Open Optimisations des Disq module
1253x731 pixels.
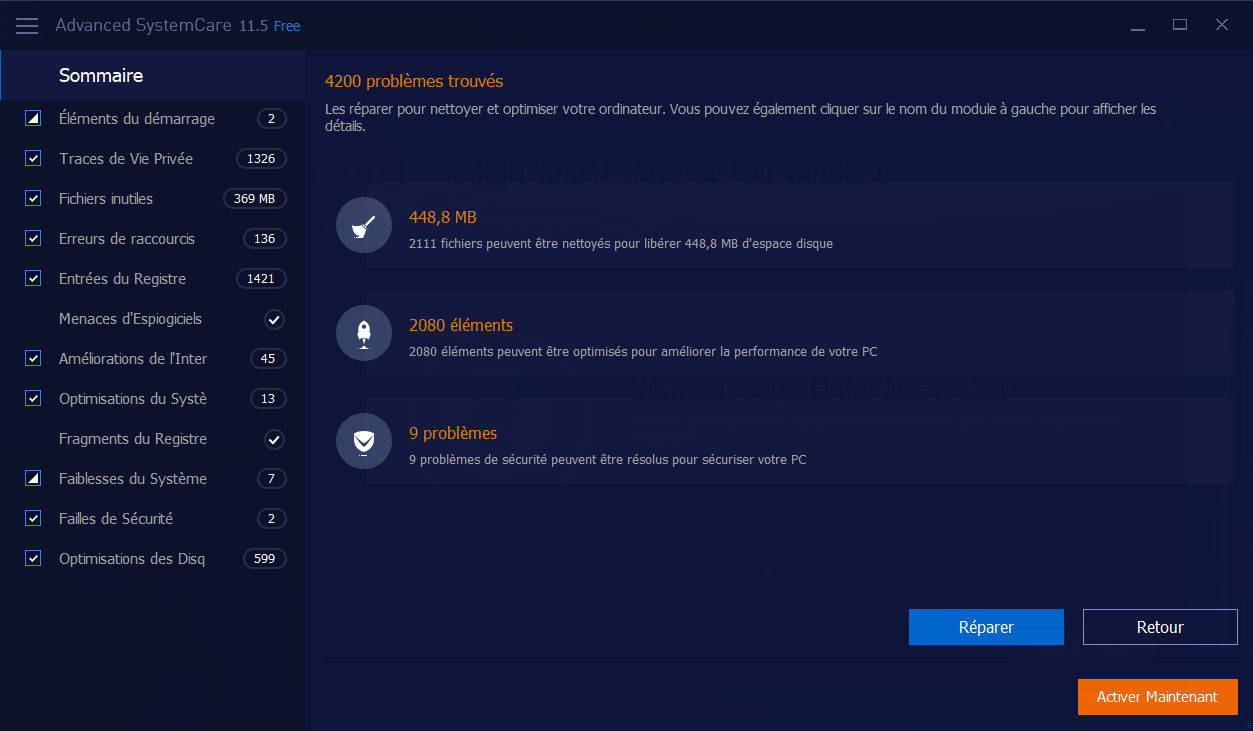132,559
